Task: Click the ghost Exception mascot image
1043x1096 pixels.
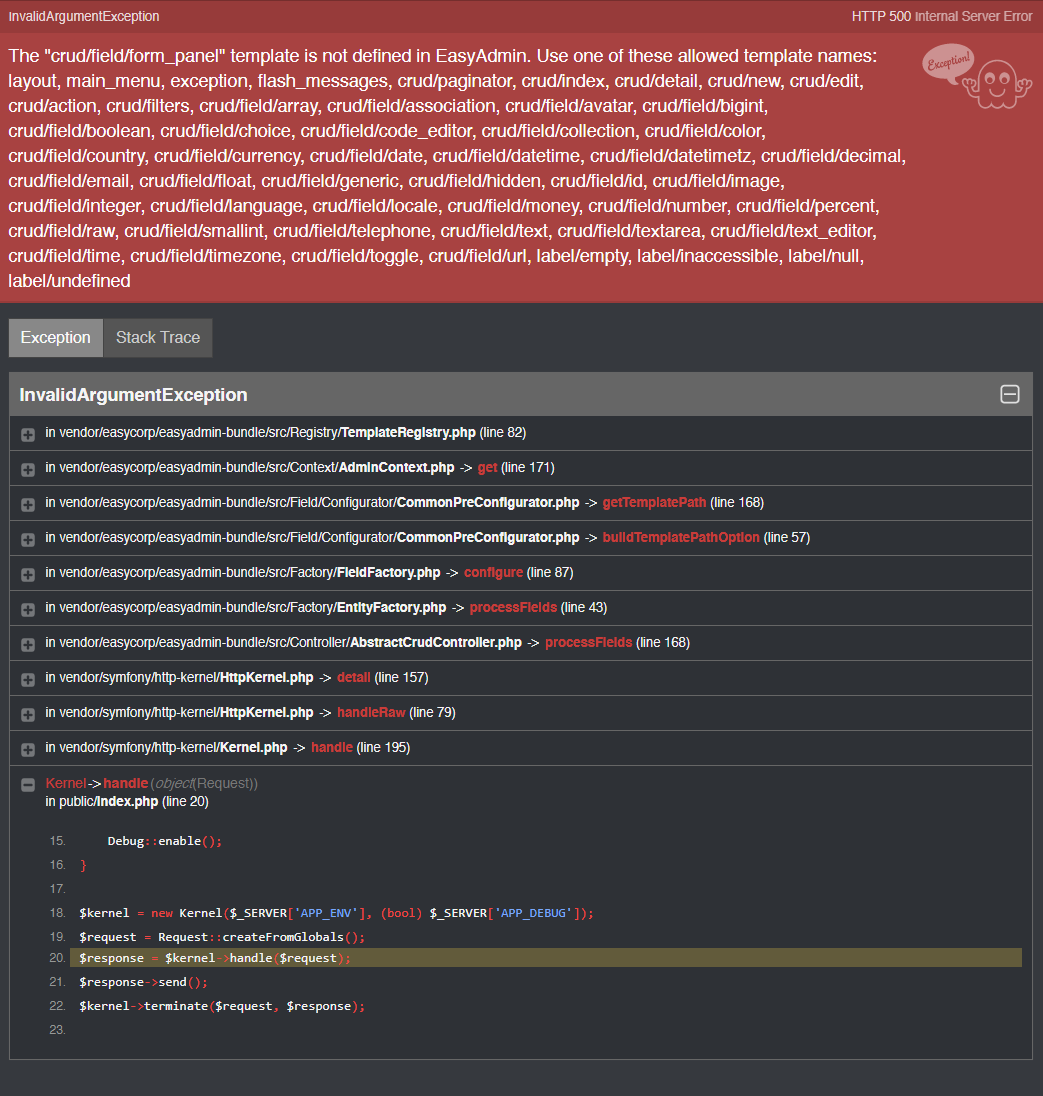Action: tap(977, 78)
